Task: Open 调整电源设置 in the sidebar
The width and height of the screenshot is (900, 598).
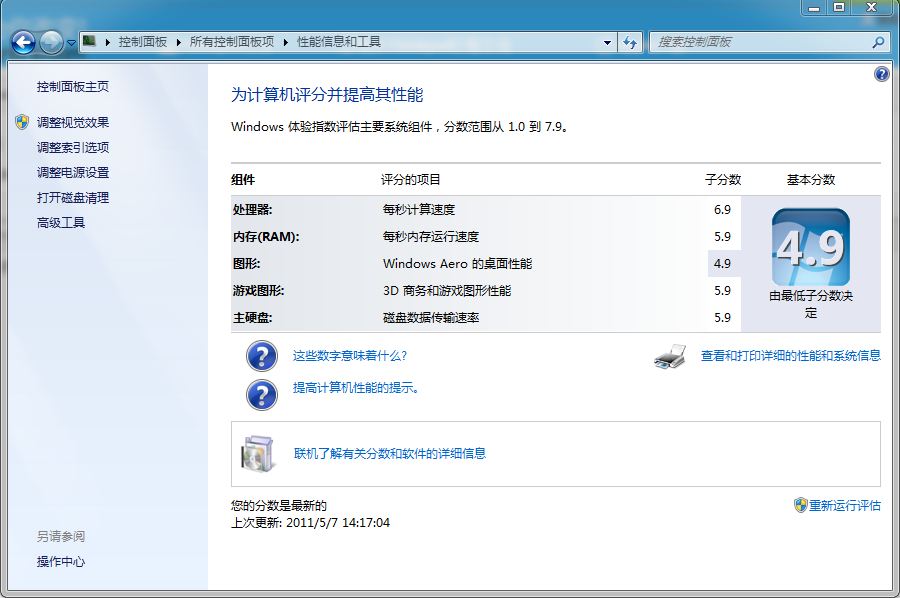Action: click(73, 173)
